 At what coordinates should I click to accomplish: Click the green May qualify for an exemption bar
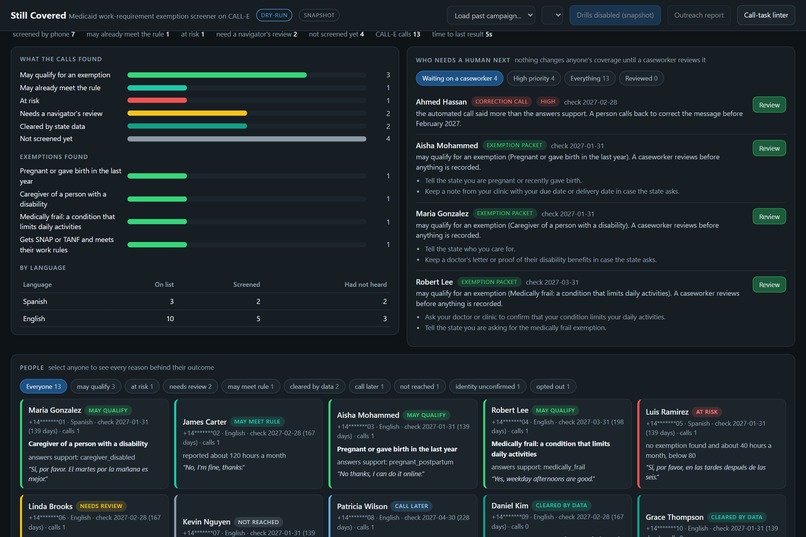coord(217,75)
